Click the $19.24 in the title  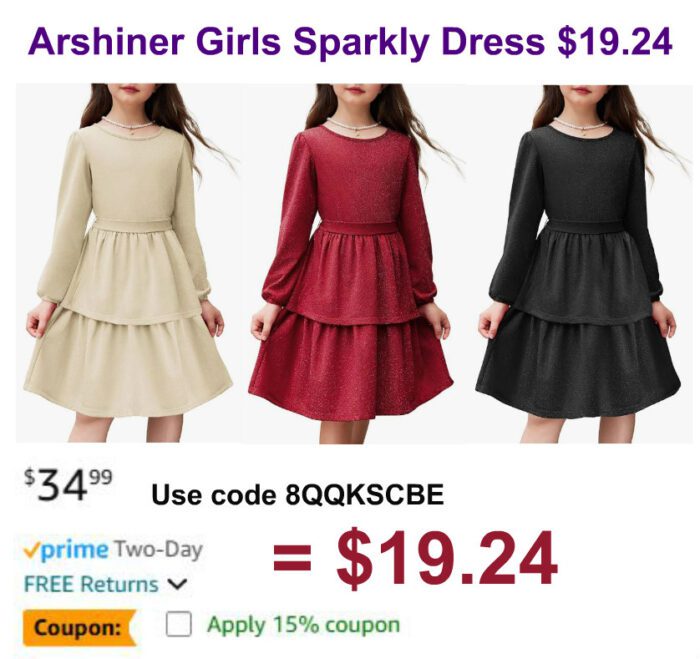click(x=614, y=41)
